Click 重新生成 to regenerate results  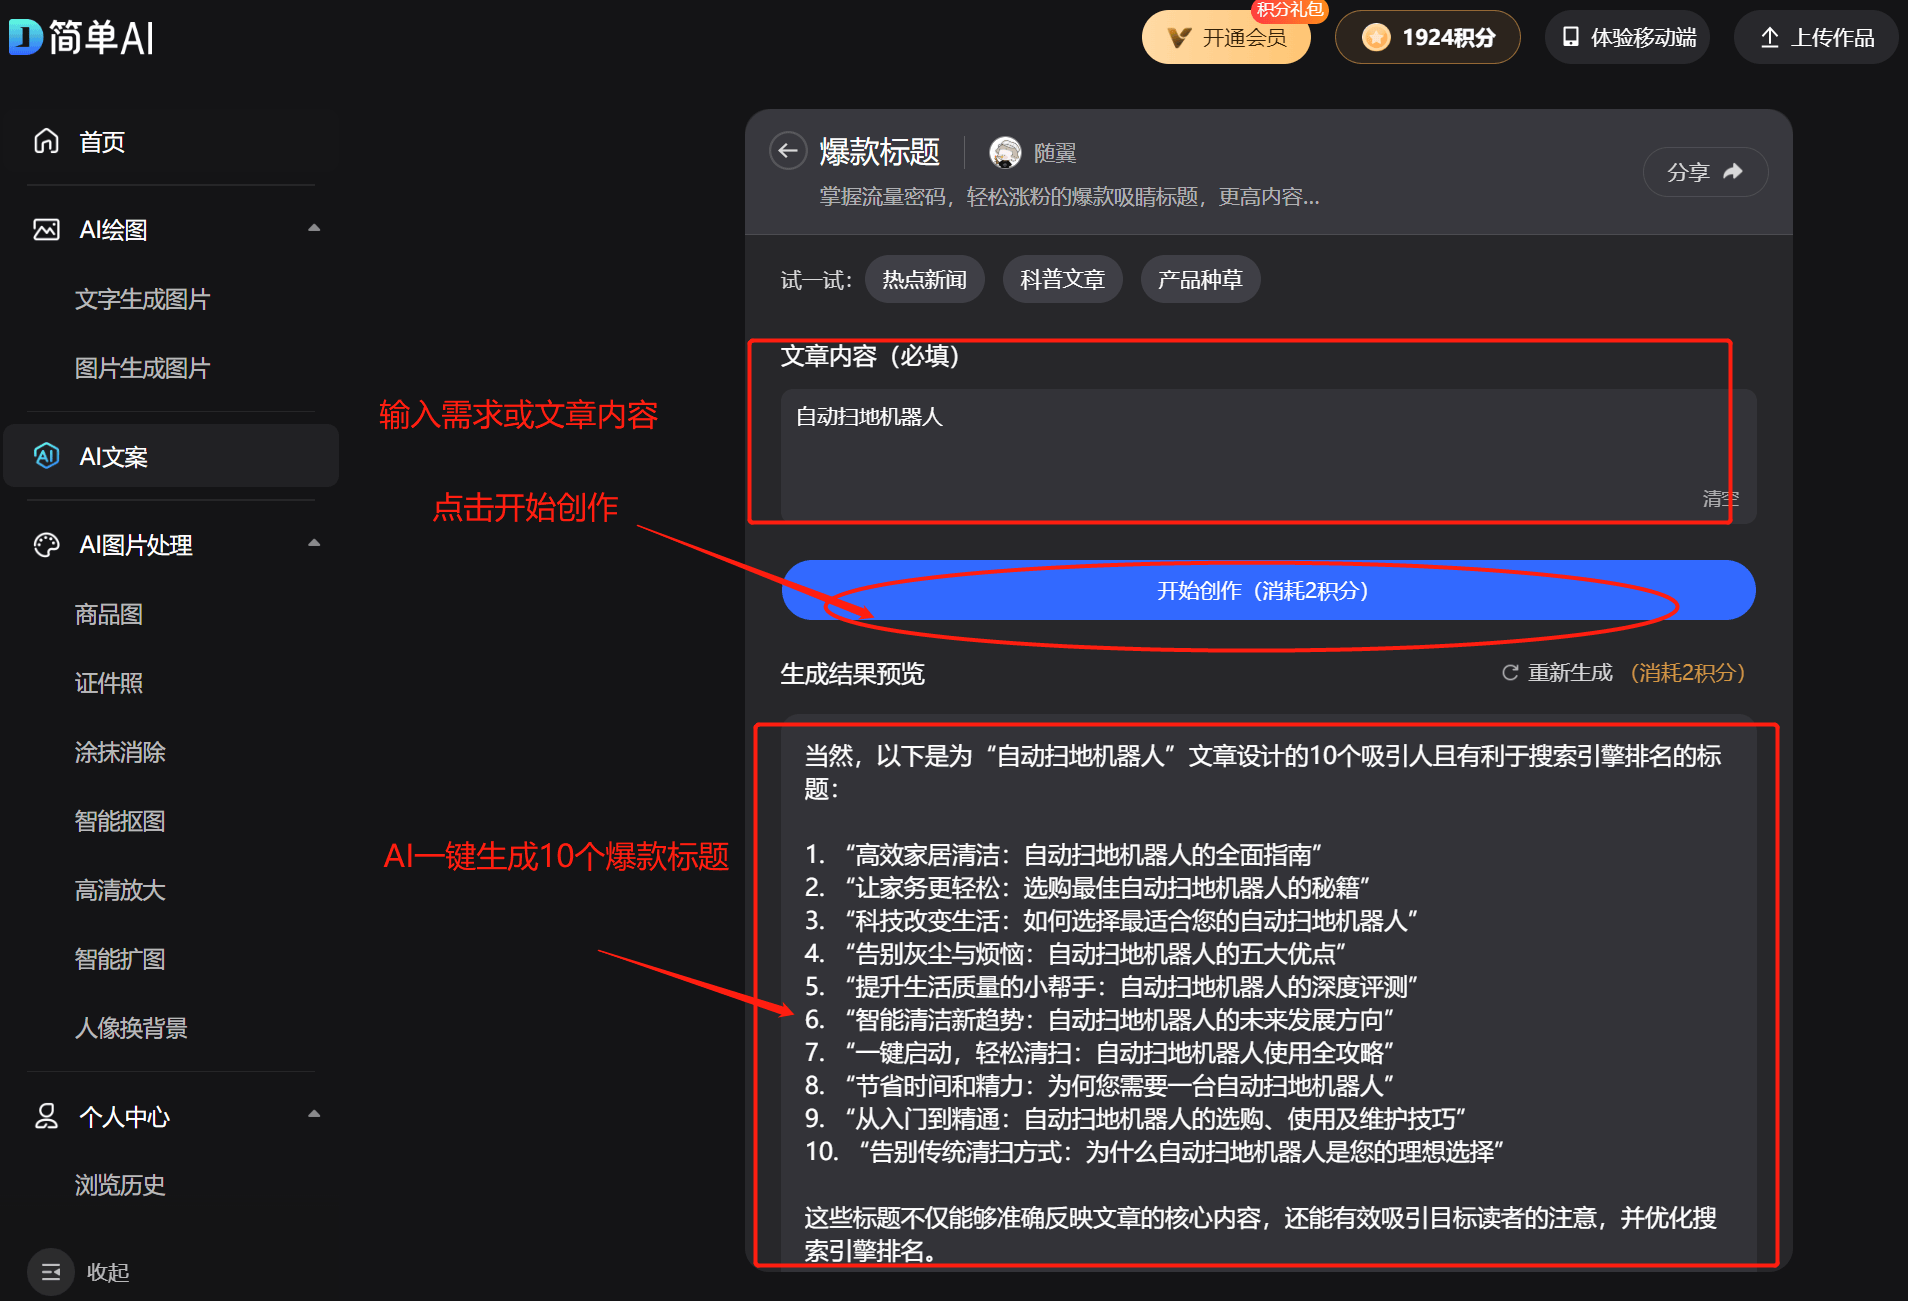point(1570,673)
